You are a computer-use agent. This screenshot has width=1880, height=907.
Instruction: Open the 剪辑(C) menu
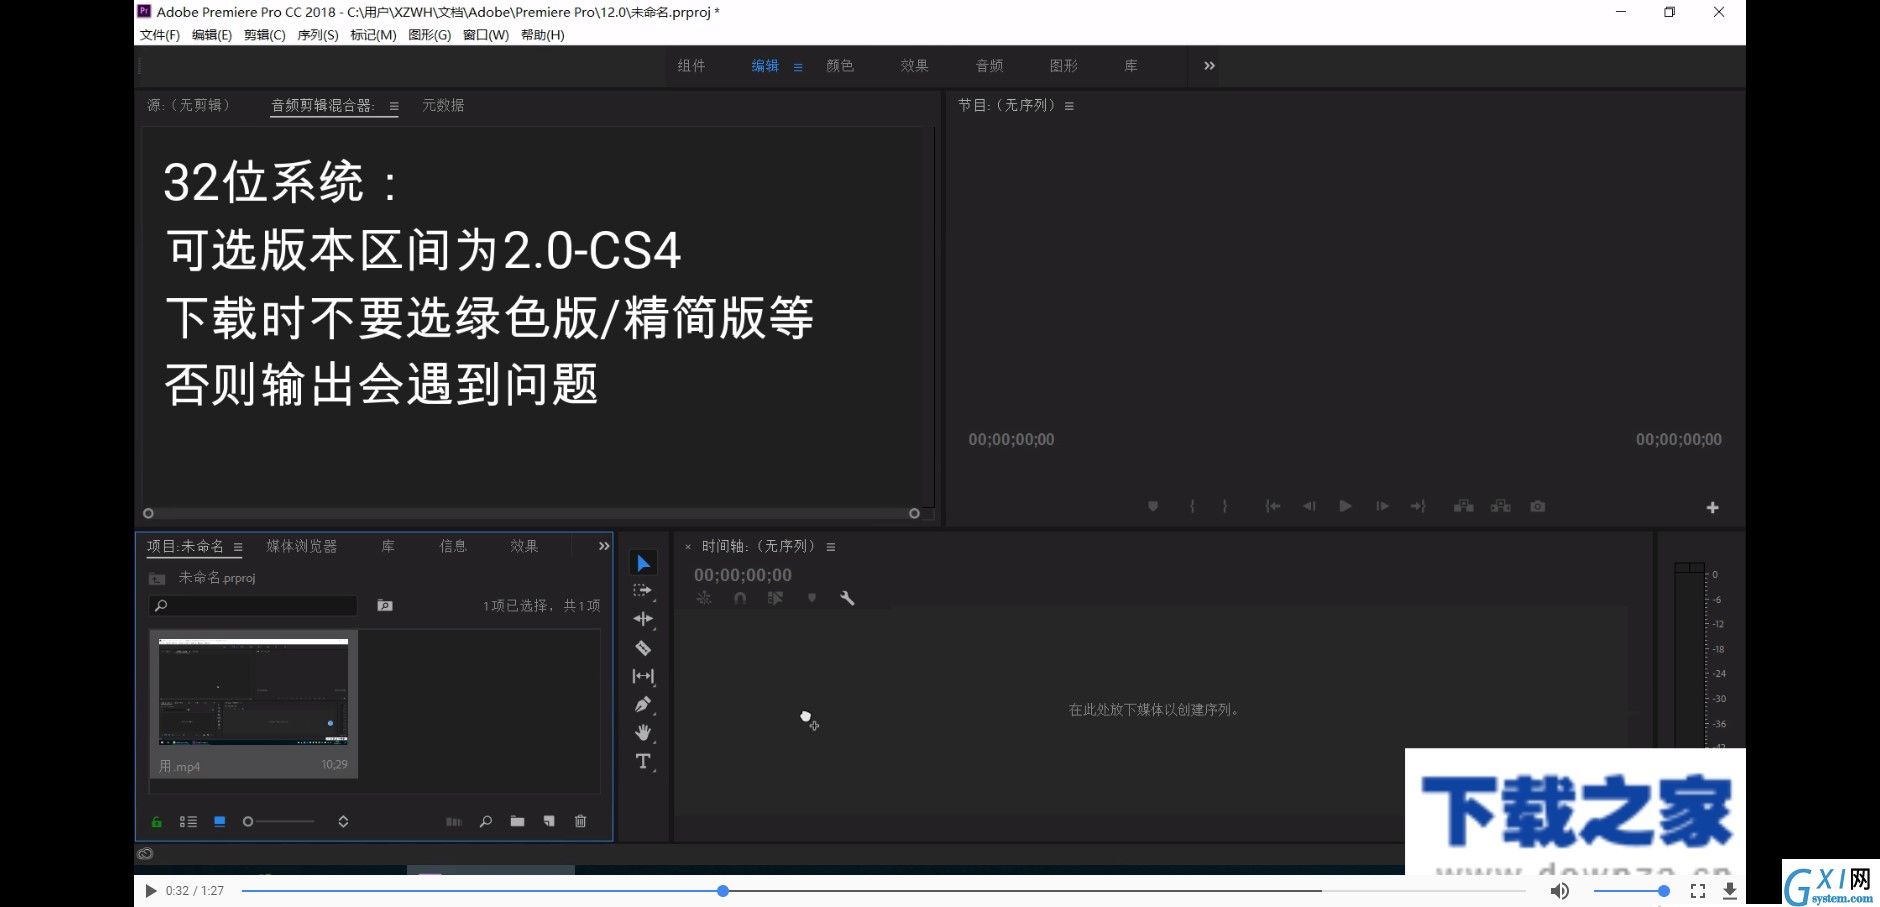tap(264, 35)
